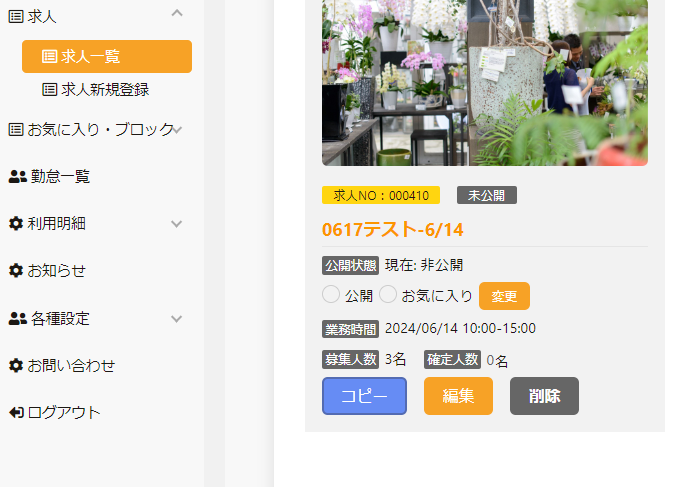Viewport: 681px width, 487px height.
Task: Click the list icon beside 求人
Action: click(x=16, y=17)
